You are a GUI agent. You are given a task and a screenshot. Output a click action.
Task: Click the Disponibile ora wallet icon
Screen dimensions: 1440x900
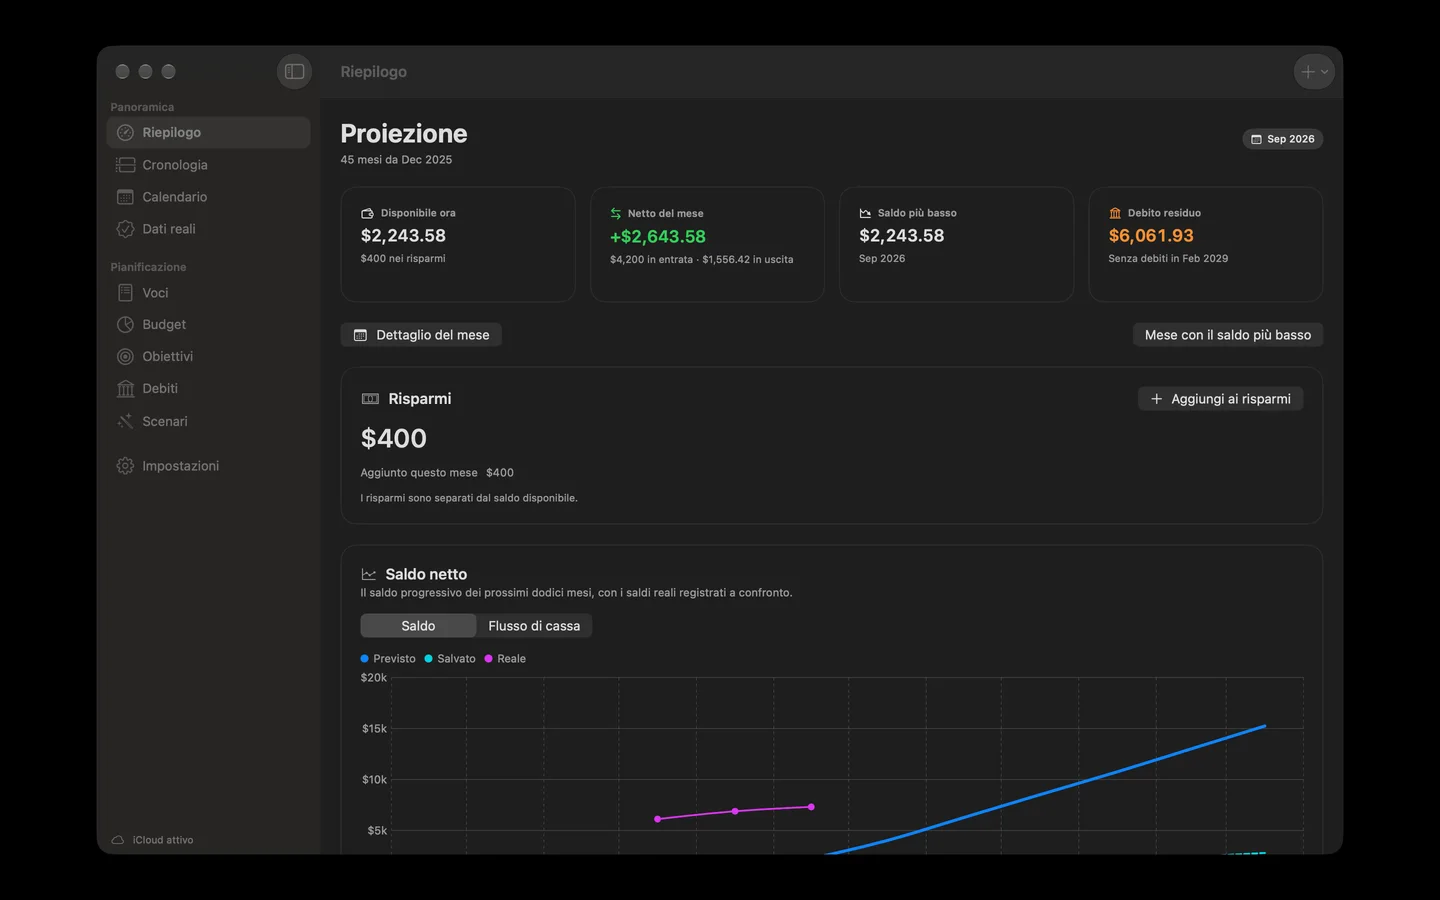coord(367,213)
